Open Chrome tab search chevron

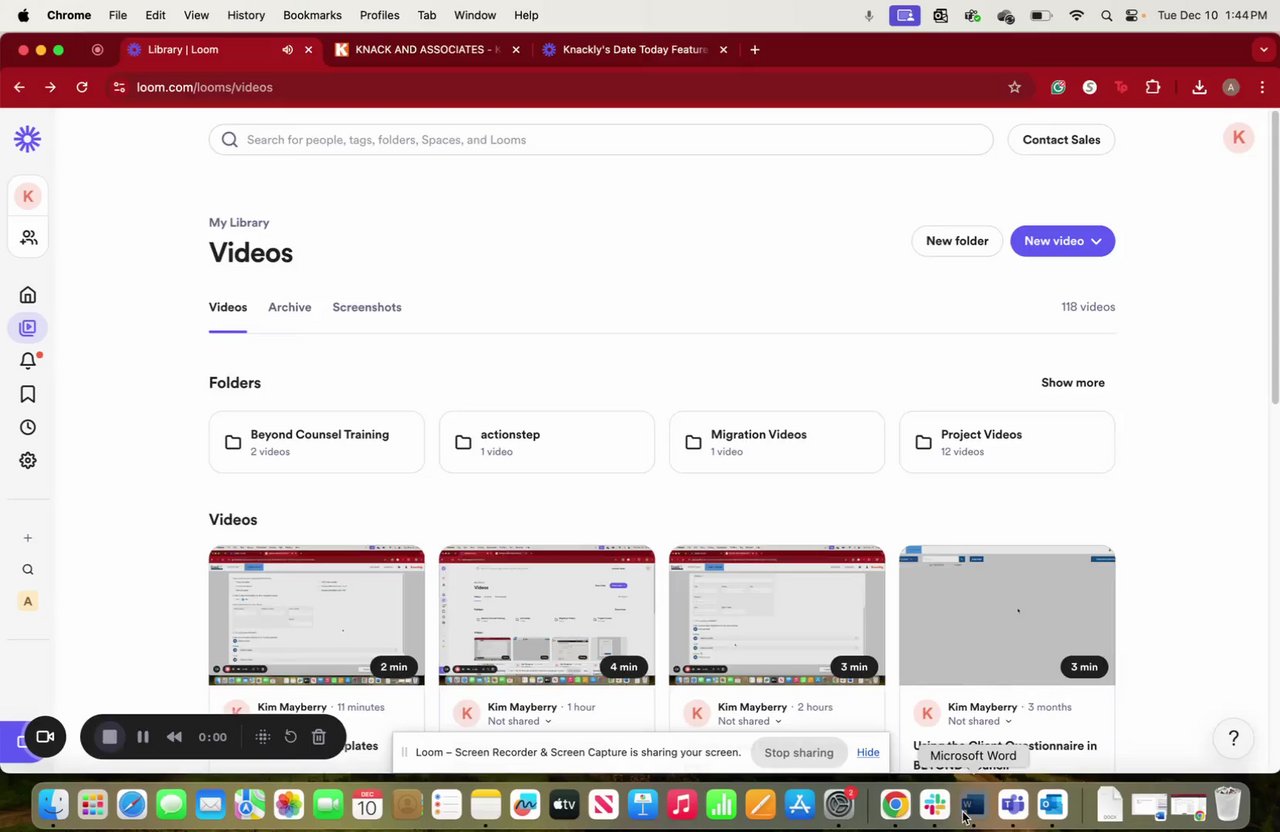pos(1263,49)
